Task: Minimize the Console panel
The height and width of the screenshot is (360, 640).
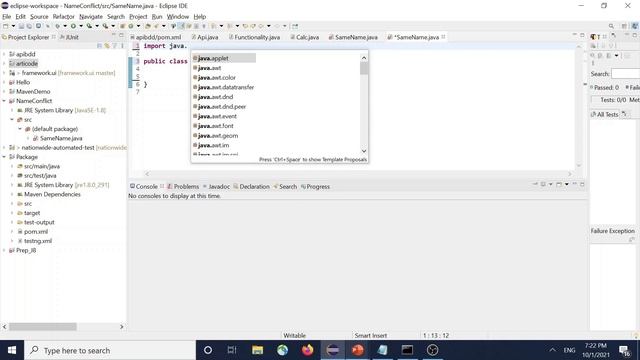Action: pos(575,184)
